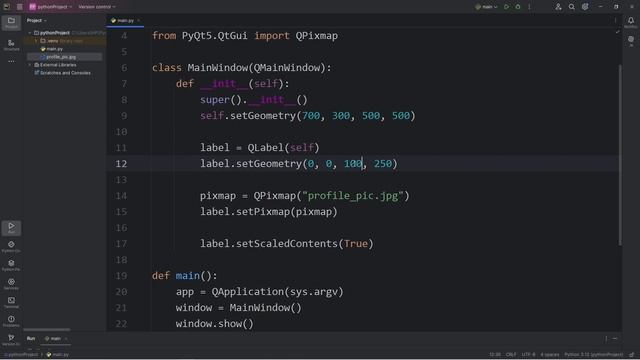640x360 pixels.
Task: Change UTF-8 file encoding
Action: coord(528,355)
